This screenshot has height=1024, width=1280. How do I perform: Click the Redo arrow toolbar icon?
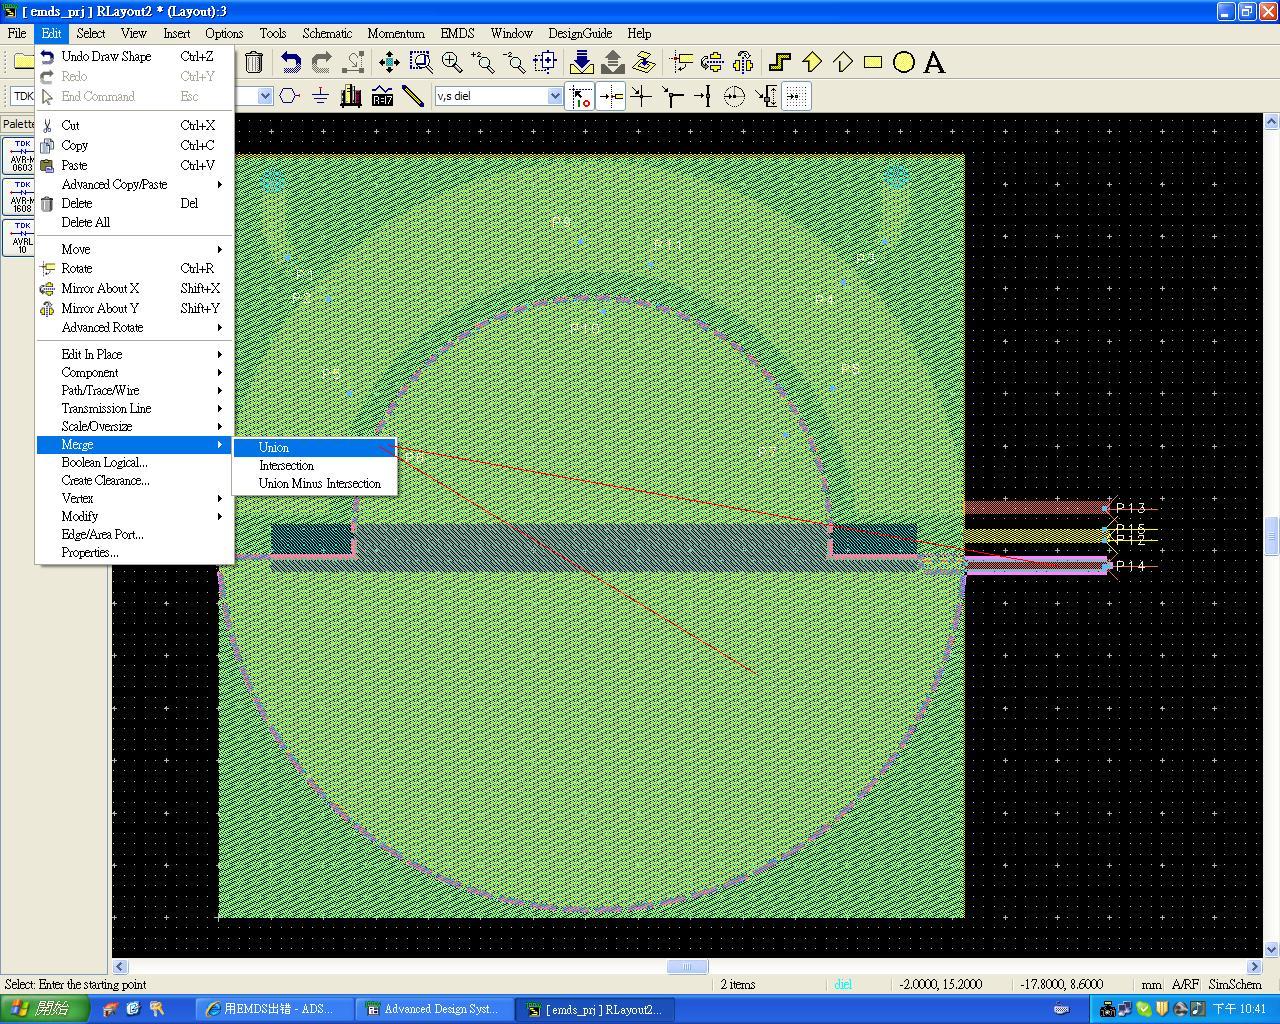click(x=321, y=62)
